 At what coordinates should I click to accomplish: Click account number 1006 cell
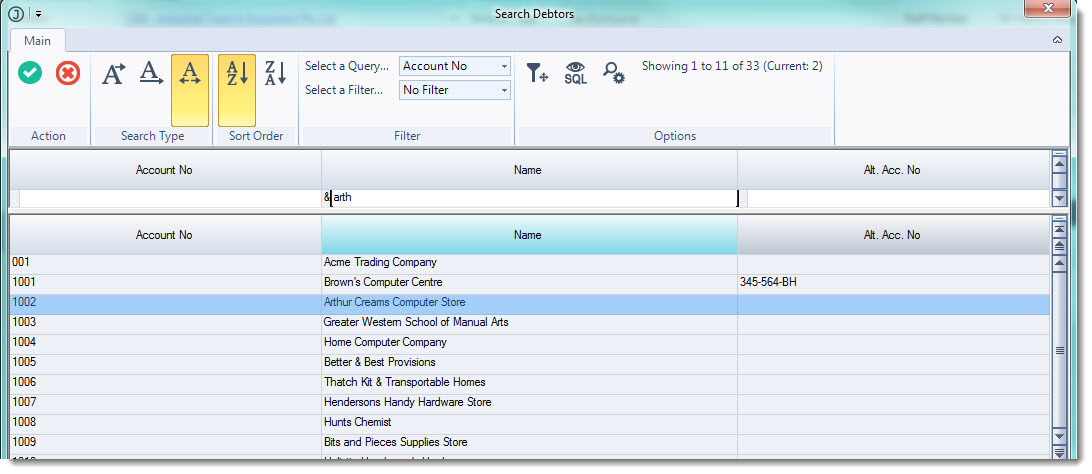tap(165, 382)
